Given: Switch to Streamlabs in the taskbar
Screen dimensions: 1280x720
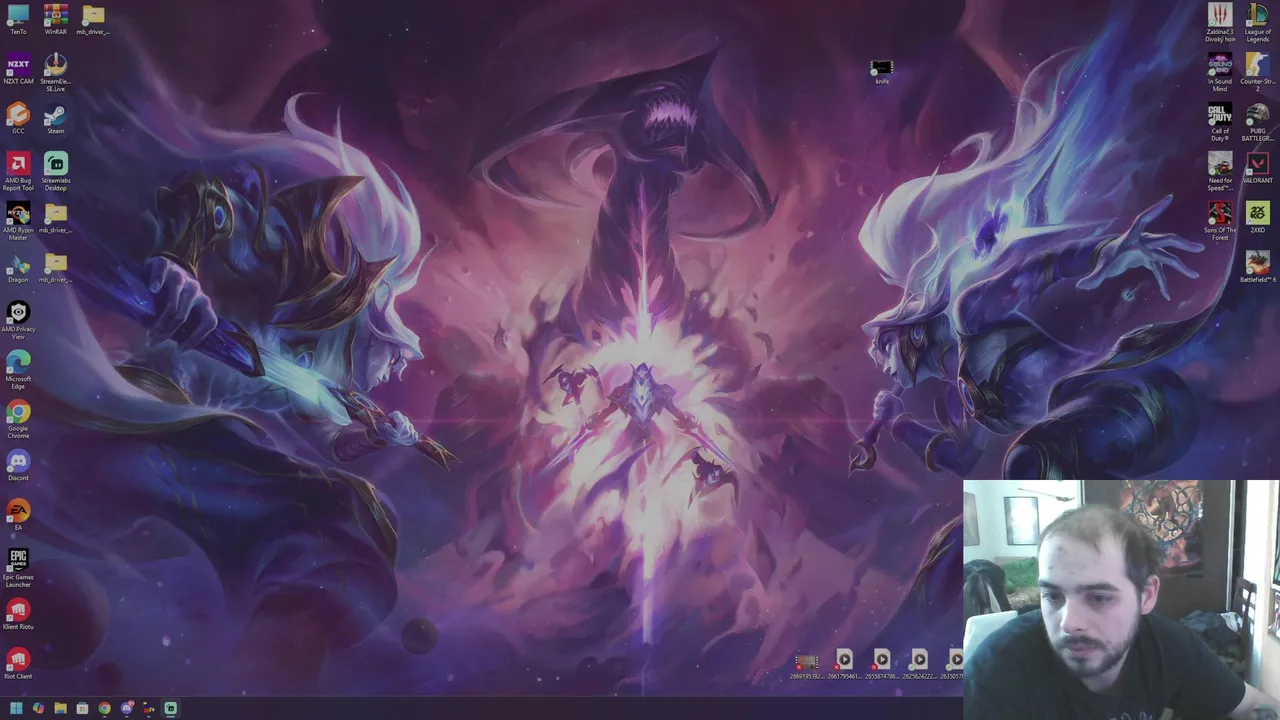Looking at the screenshot, I should click(170, 709).
